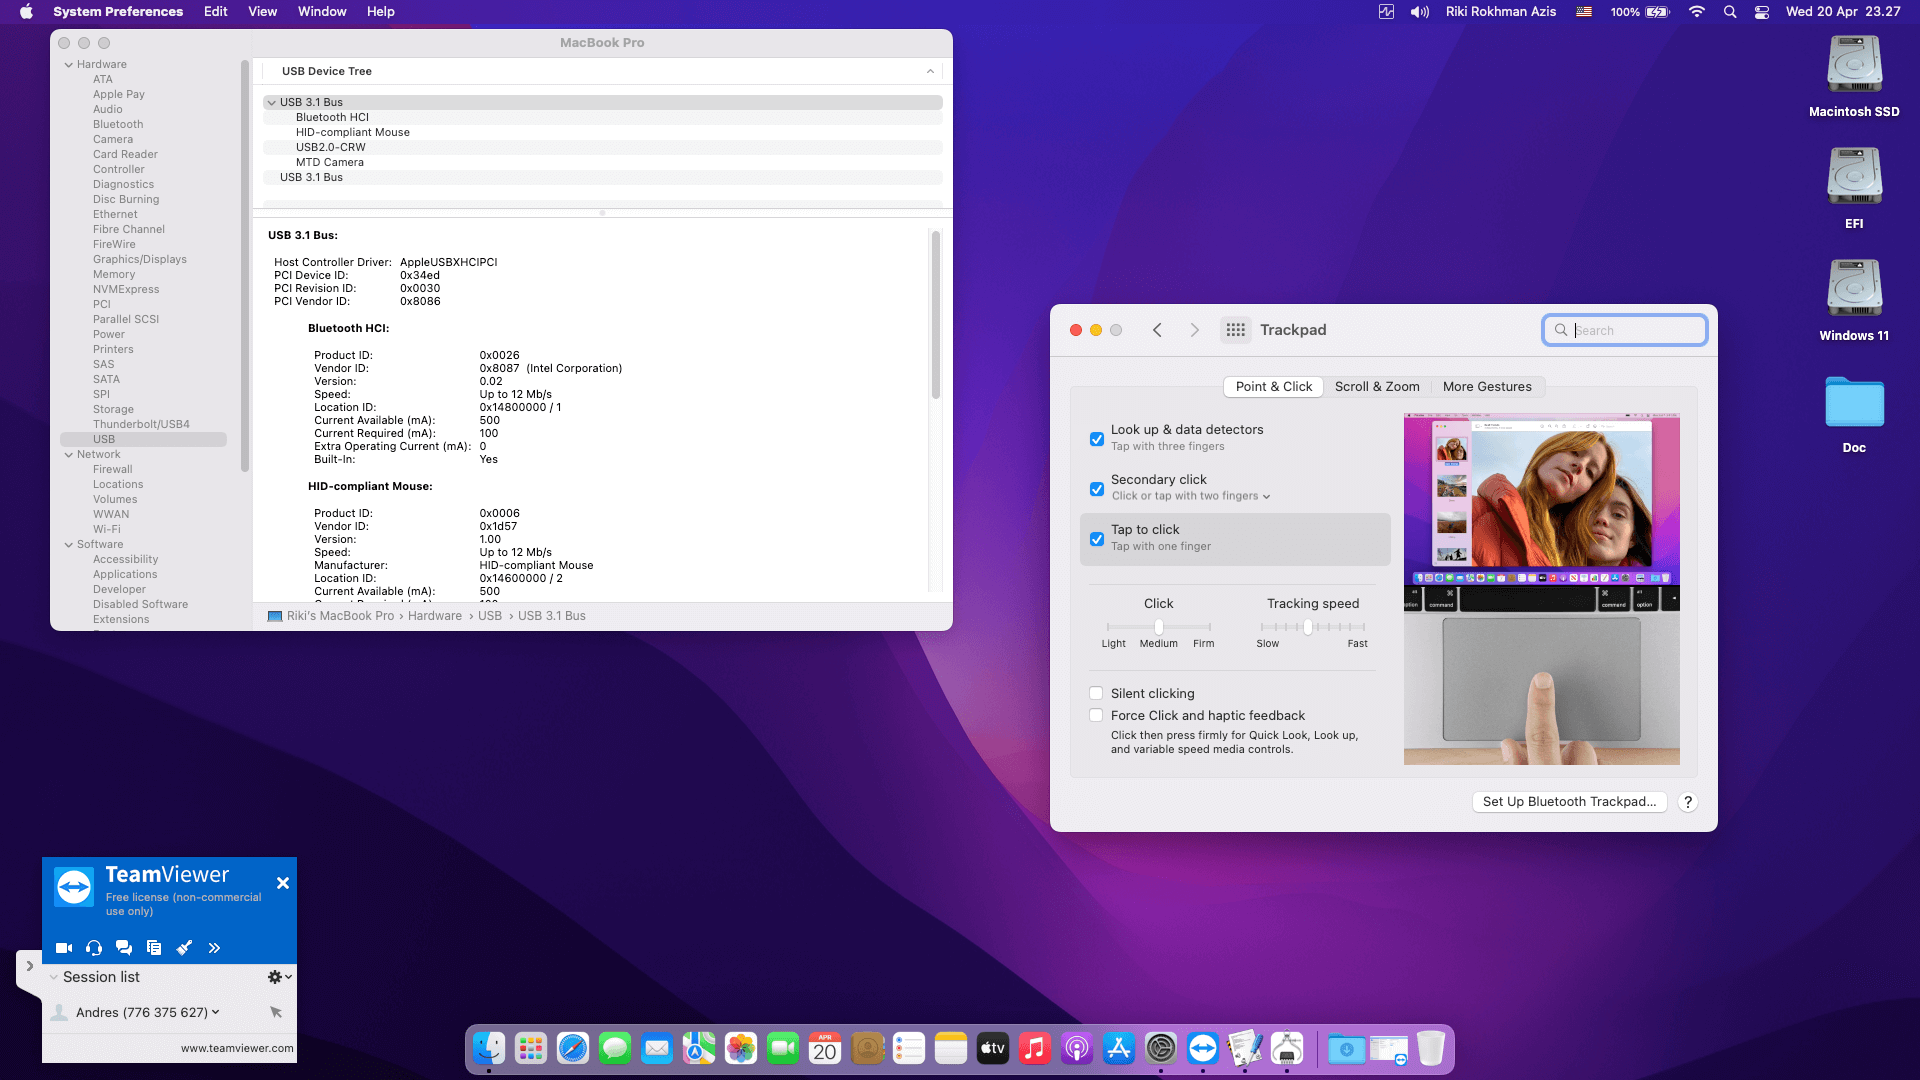Open the TeamViewer gear settings dropdown
Image resolution: width=1920 pixels, height=1080 pixels.
(x=280, y=977)
